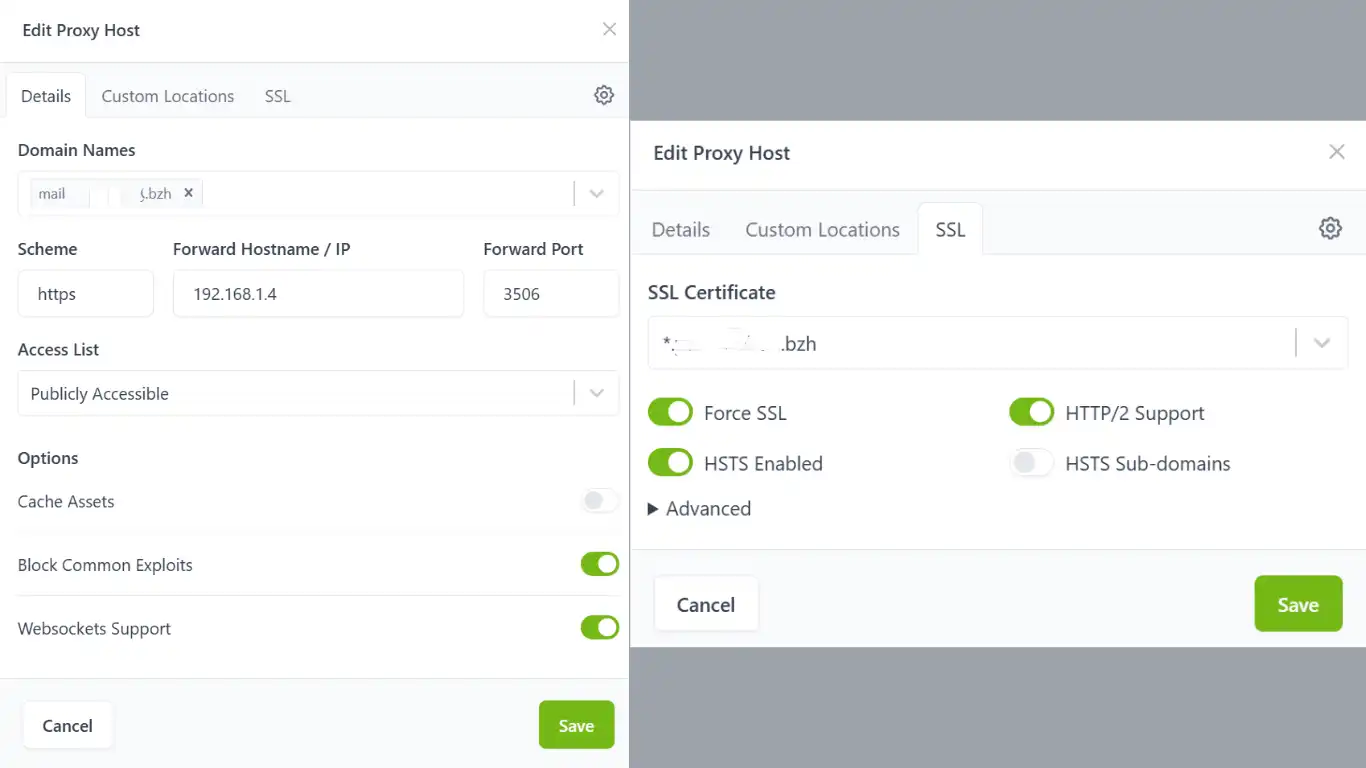This screenshot has width=1366, height=768.
Task: Close the left Edit Proxy Host dialog
Action: (609, 30)
